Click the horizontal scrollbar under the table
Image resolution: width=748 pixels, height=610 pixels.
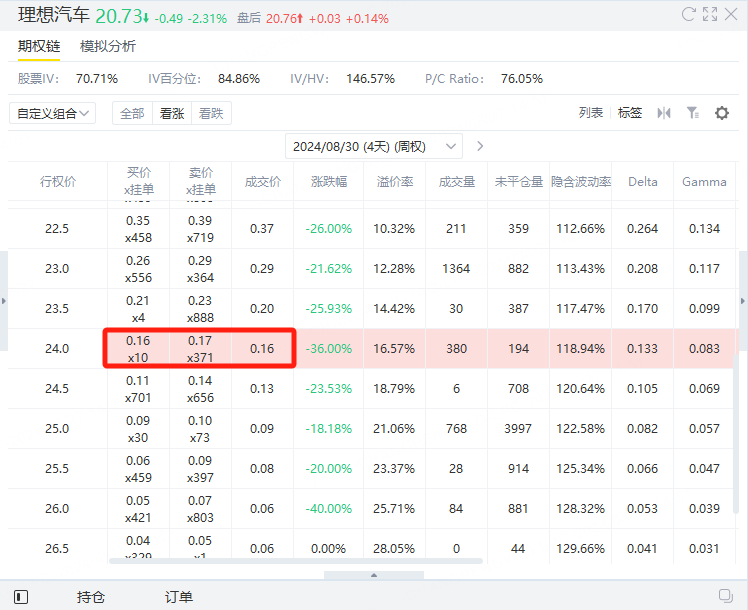pos(296,561)
